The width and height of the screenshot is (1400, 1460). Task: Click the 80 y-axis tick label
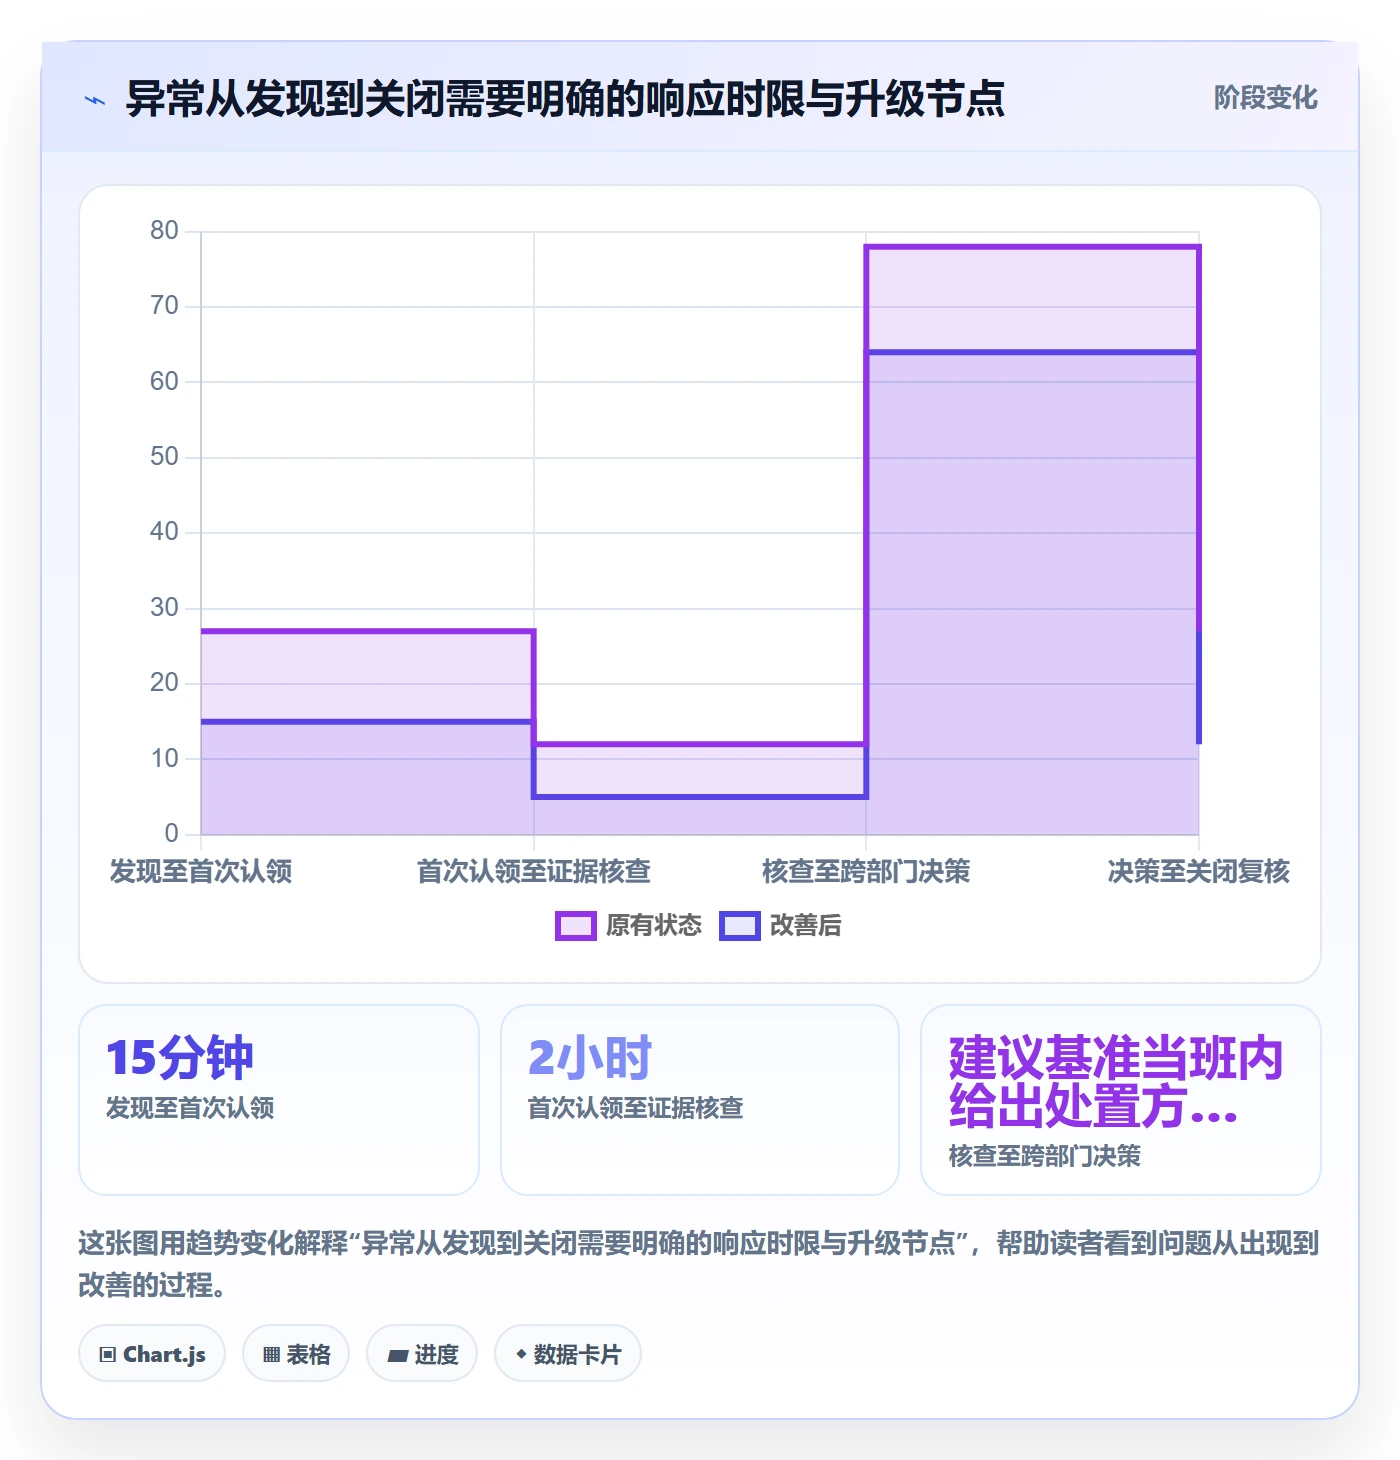click(164, 231)
